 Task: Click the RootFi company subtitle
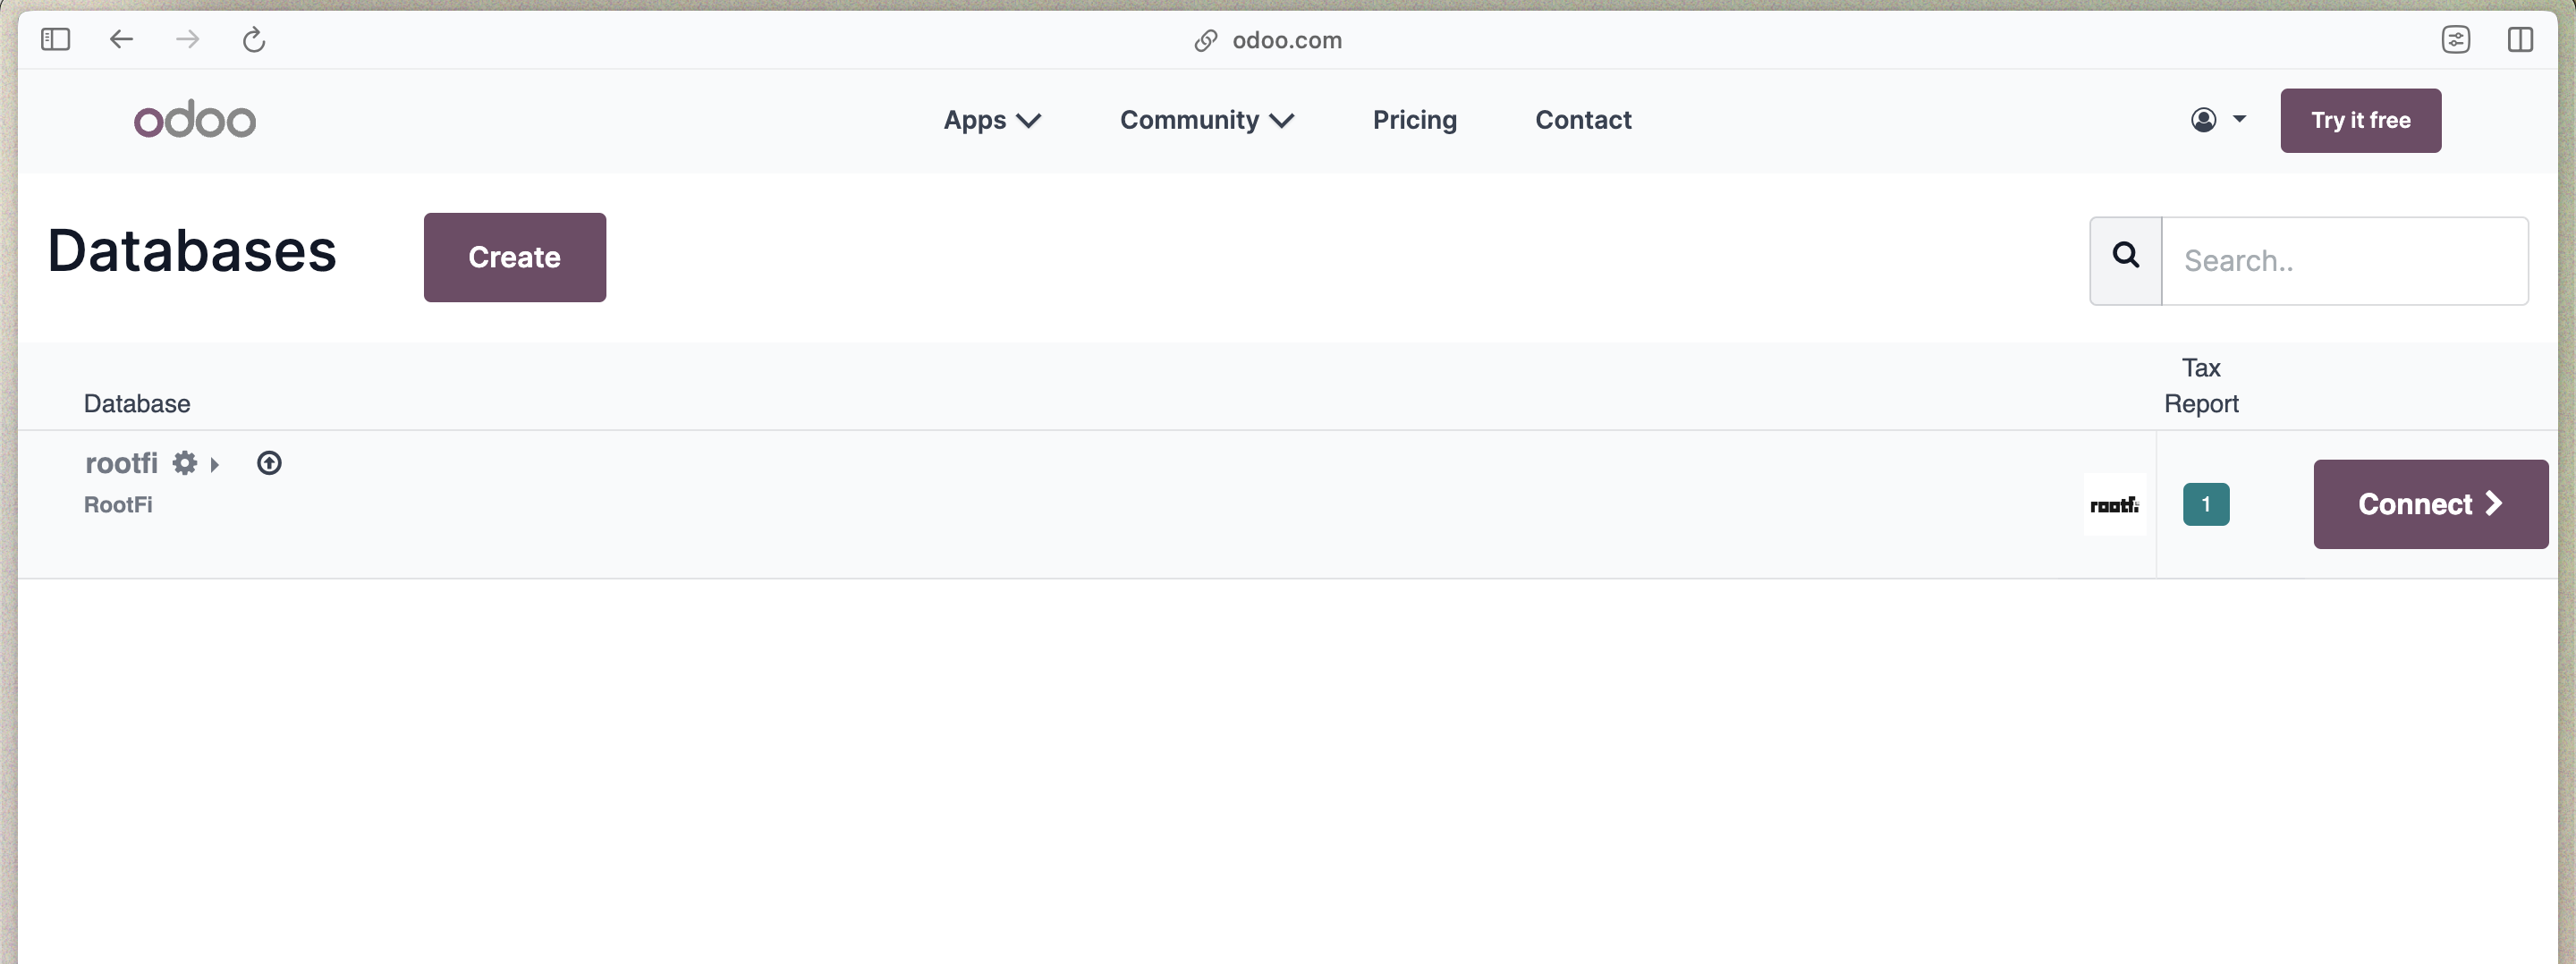[118, 505]
